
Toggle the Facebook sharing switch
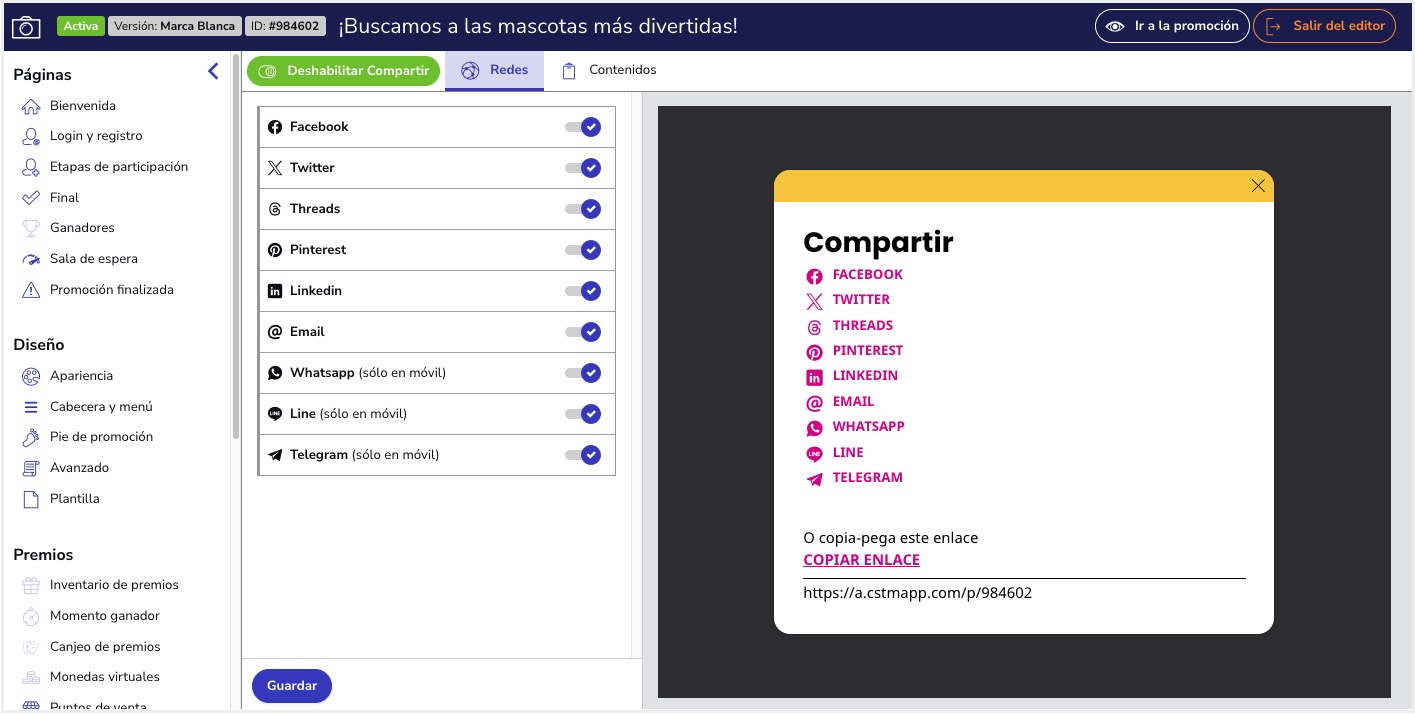click(x=583, y=127)
